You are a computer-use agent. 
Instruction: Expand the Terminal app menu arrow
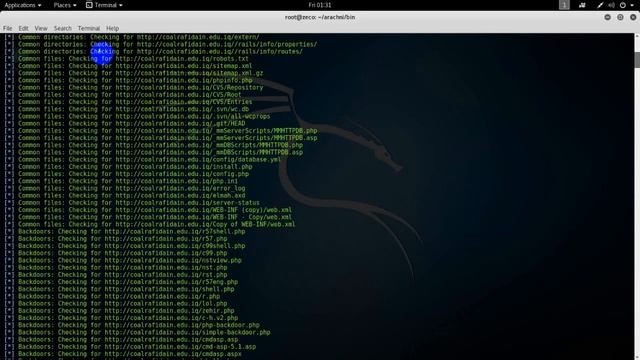click(121, 5)
